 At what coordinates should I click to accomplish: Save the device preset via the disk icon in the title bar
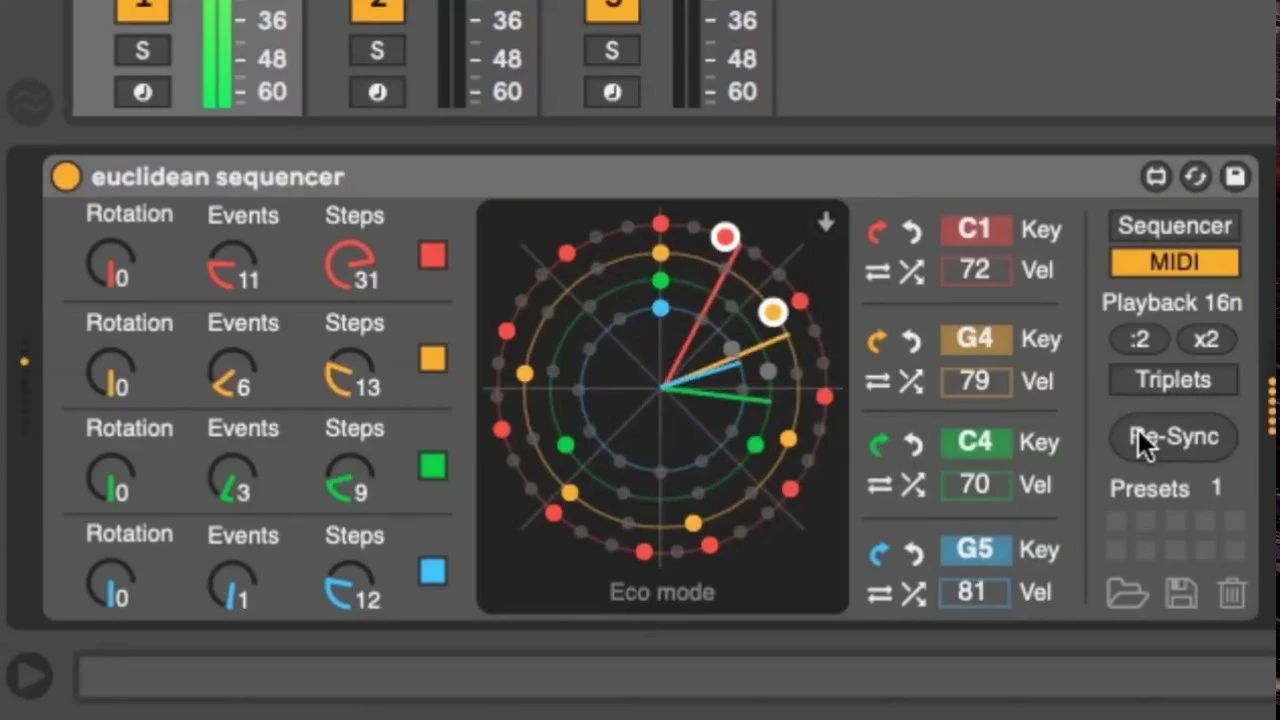[x=1235, y=177]
